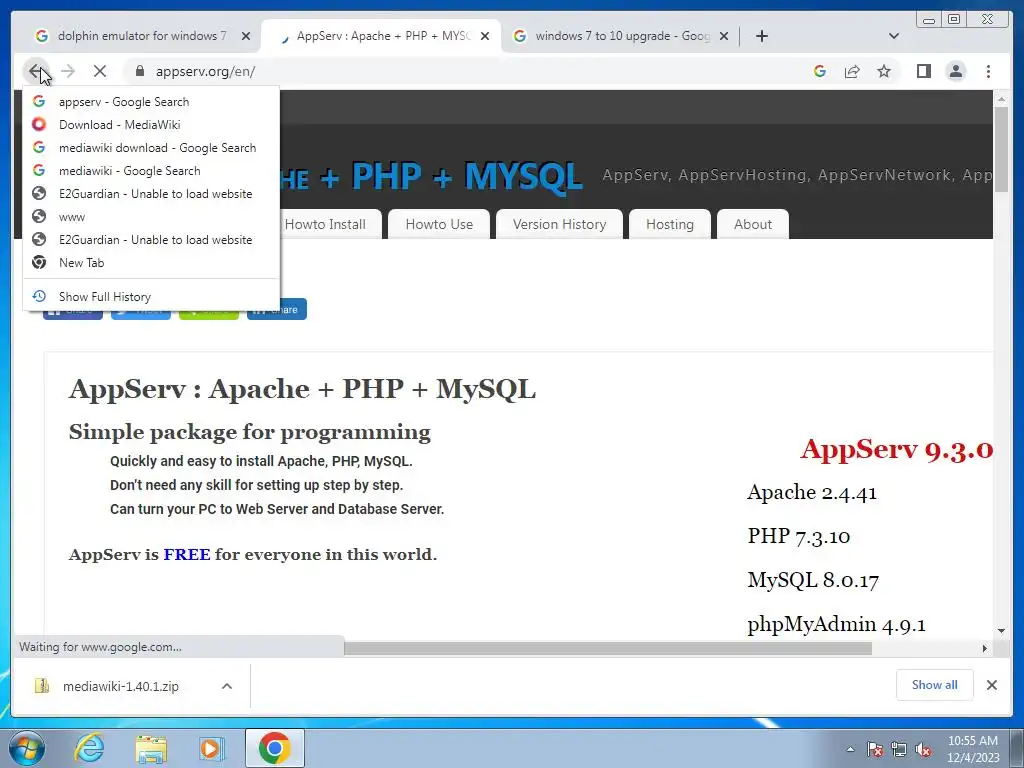Bookmark this page with the star icon
The image size is (1024, 768).
coord(884,71)
